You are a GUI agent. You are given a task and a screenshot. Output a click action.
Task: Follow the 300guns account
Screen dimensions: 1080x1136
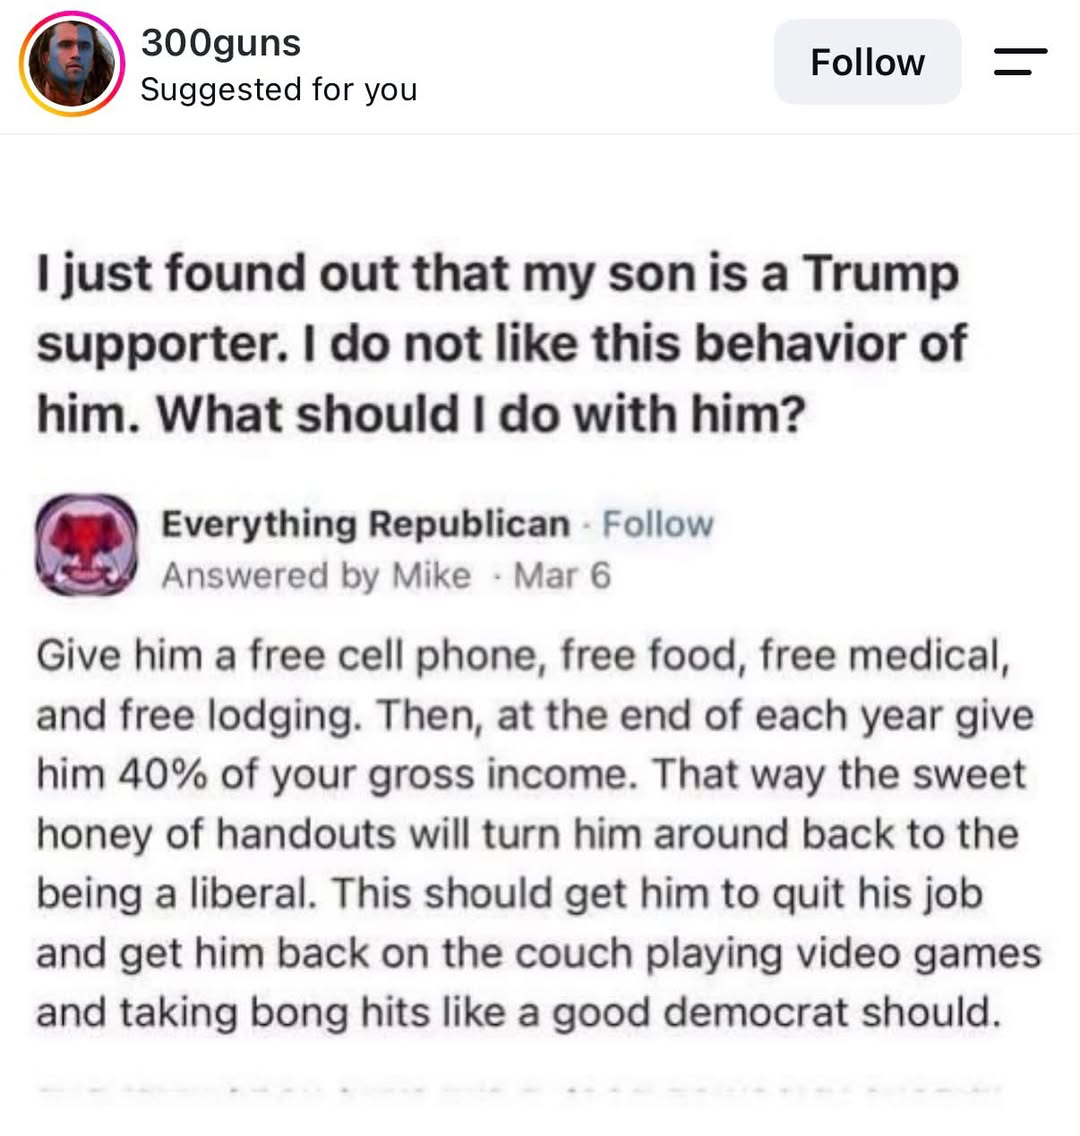[867, 62]
